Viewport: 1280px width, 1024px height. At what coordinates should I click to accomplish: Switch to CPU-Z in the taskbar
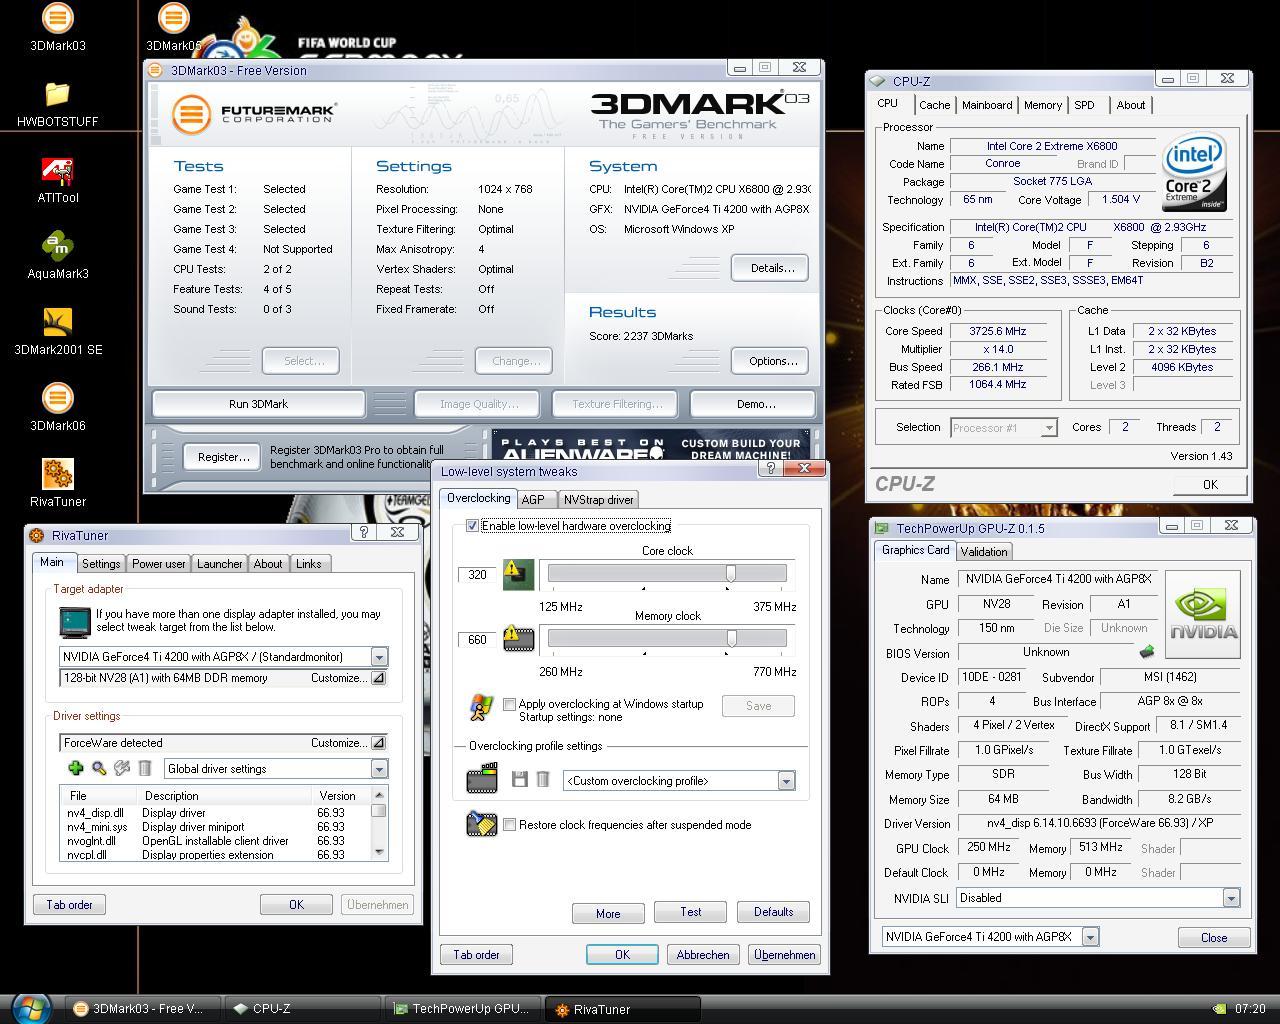pyautogui.click(x=302, y=1009)
